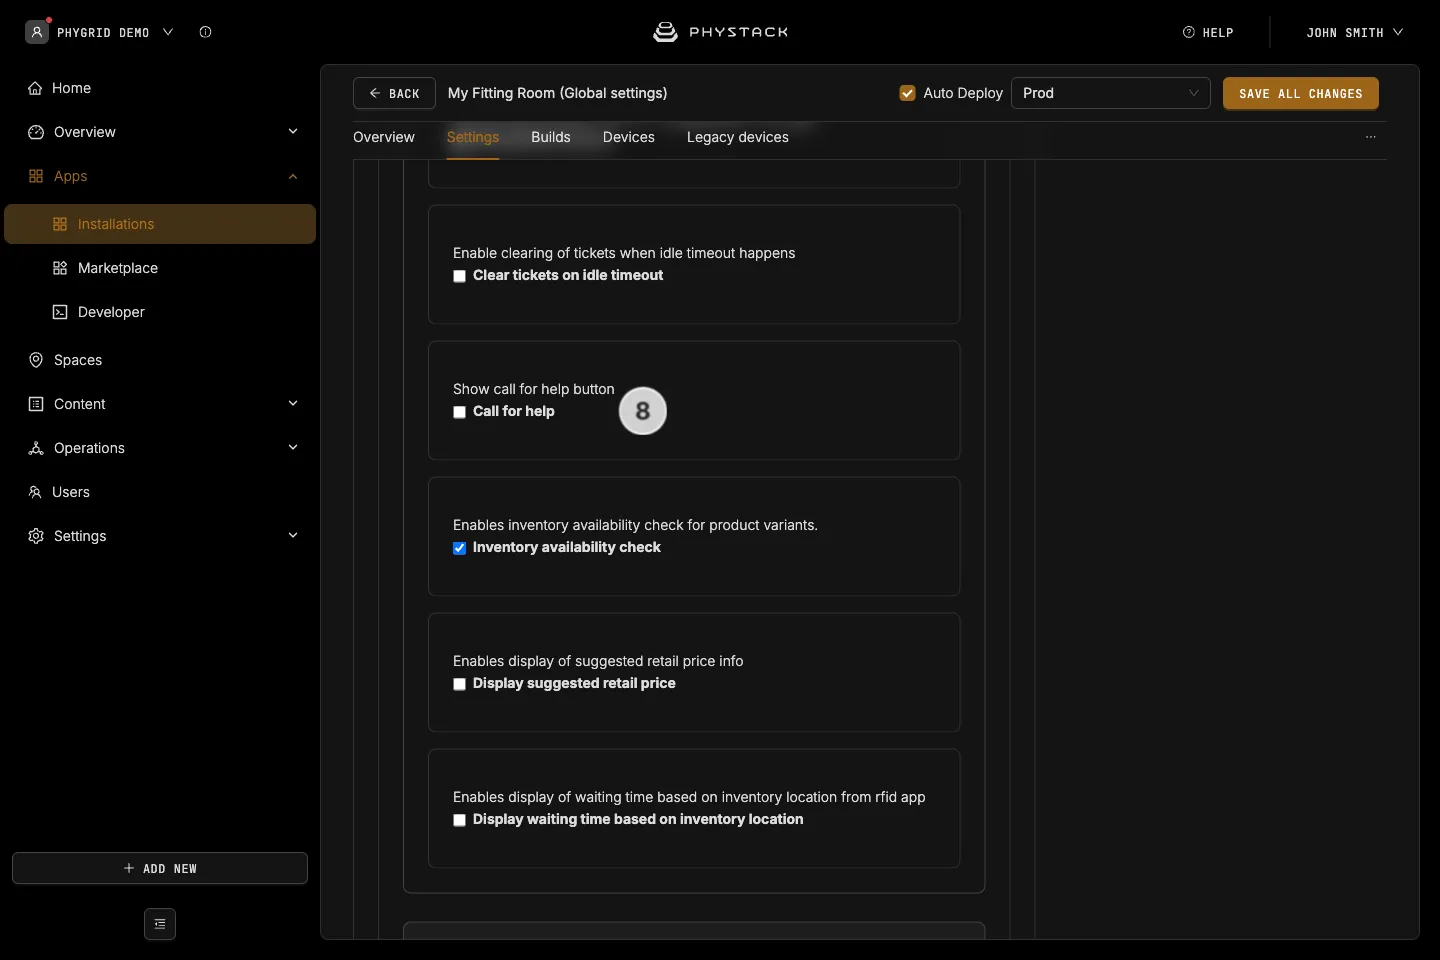Switch to the Overview tab
This screenshot has width=1440, height=960.
coord(384,137)
